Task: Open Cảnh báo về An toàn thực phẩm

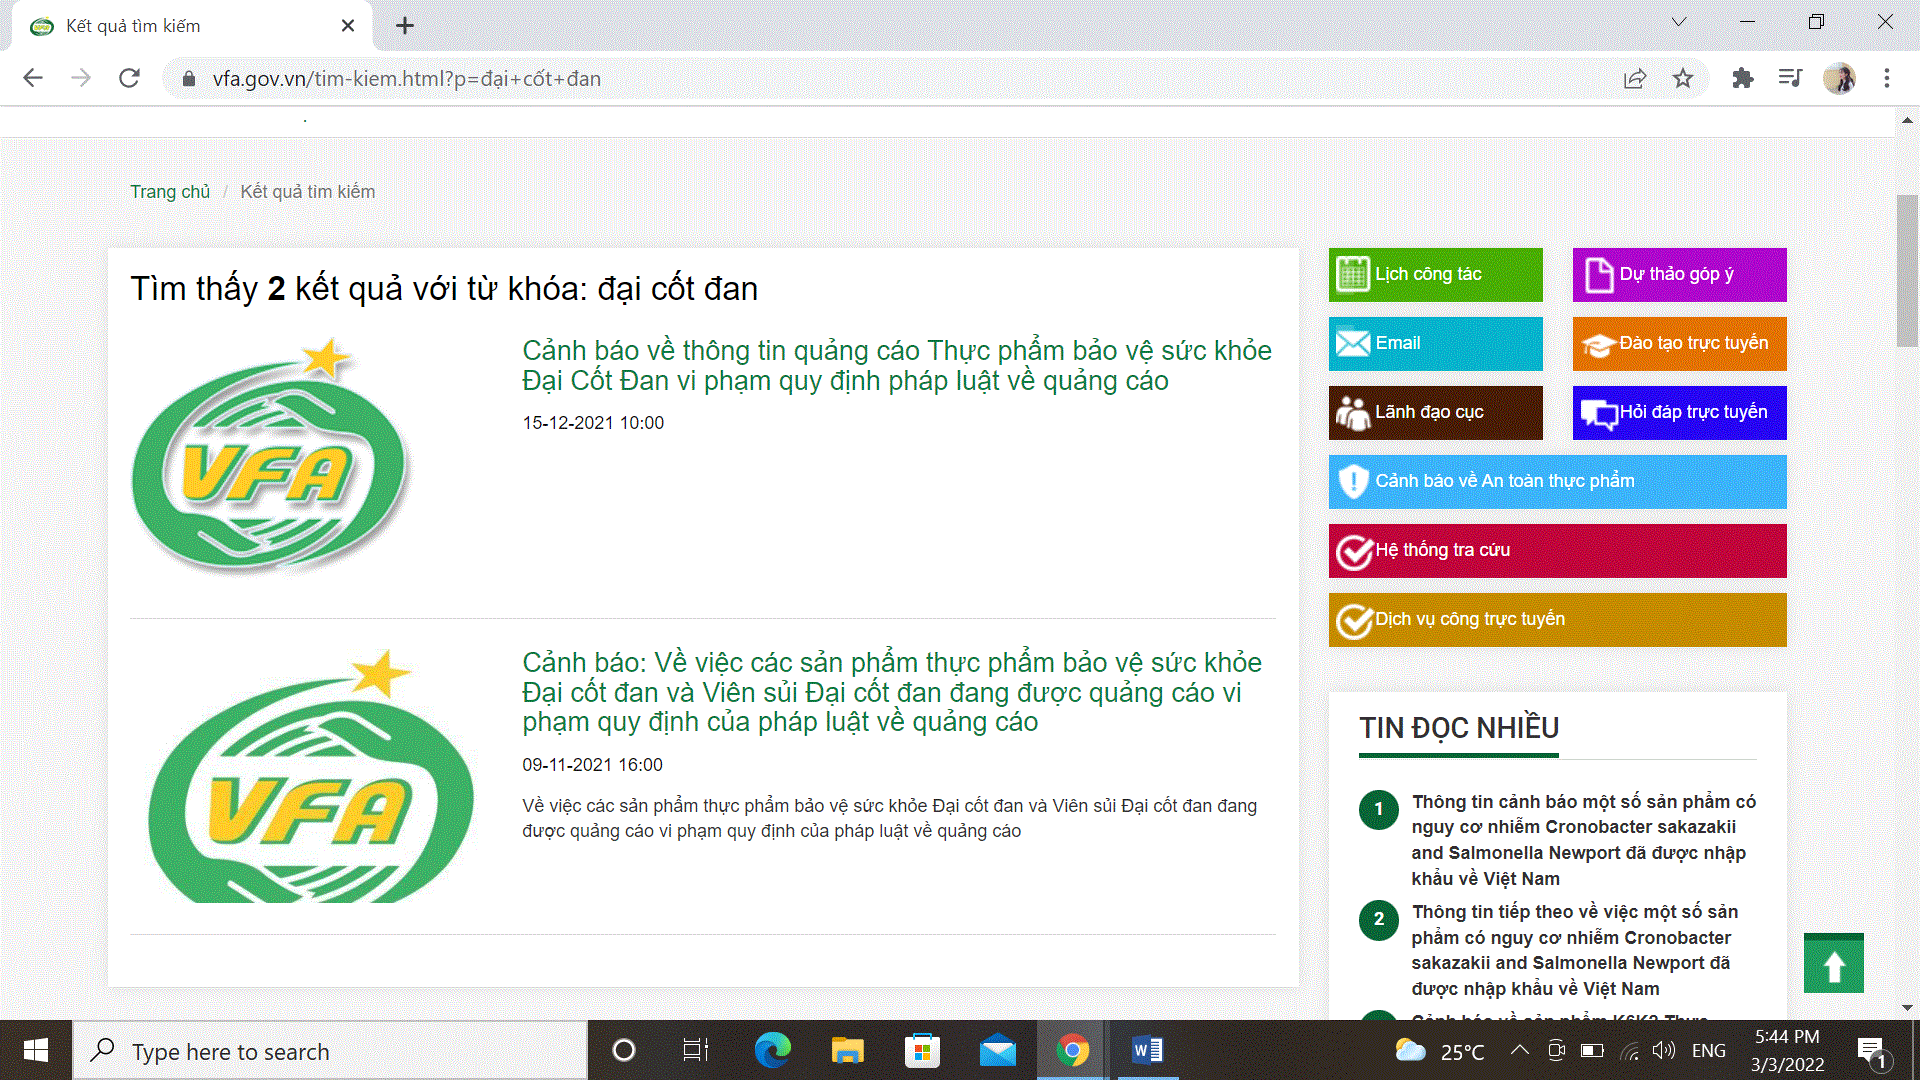Action: [x=1557, y=481]
